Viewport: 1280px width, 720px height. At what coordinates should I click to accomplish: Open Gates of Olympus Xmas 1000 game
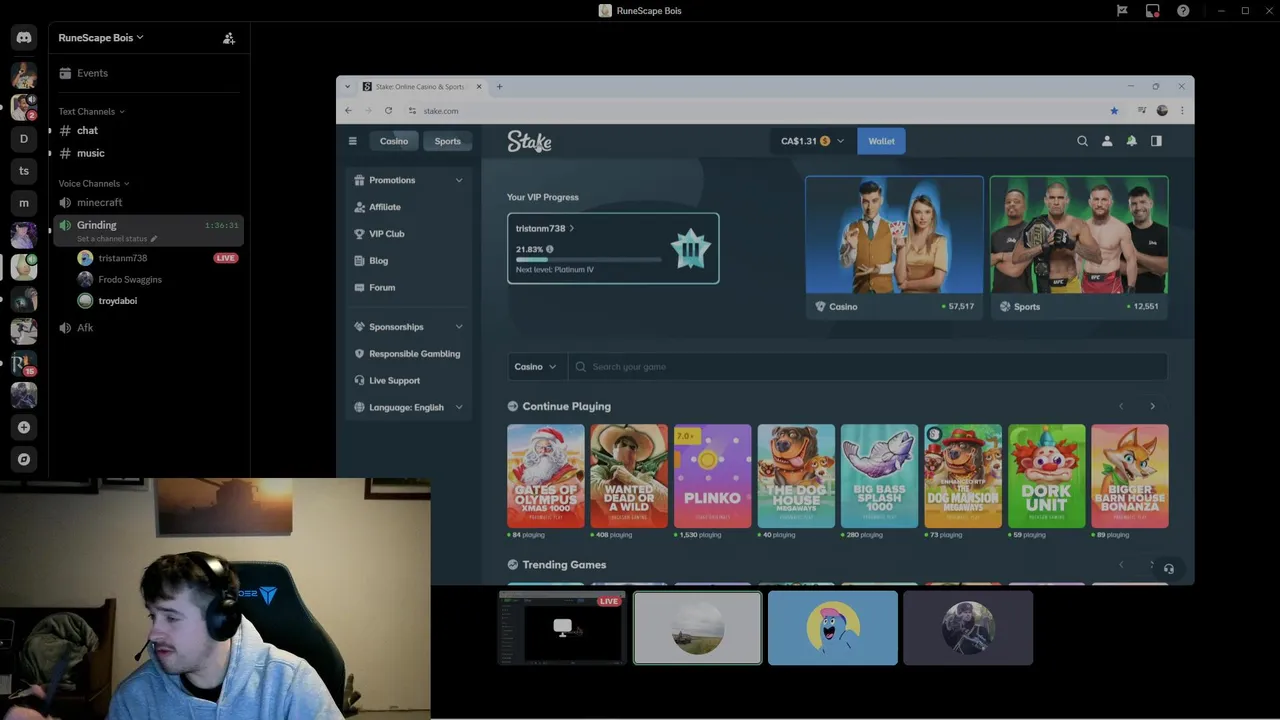coord(546,476)
